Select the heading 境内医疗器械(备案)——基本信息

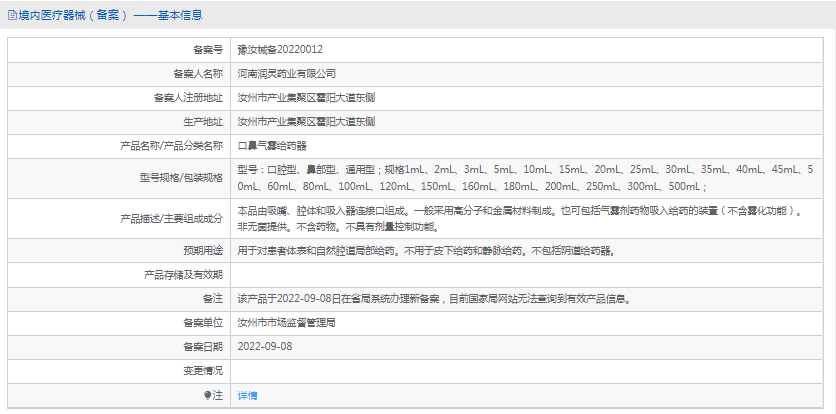[110, 15]
